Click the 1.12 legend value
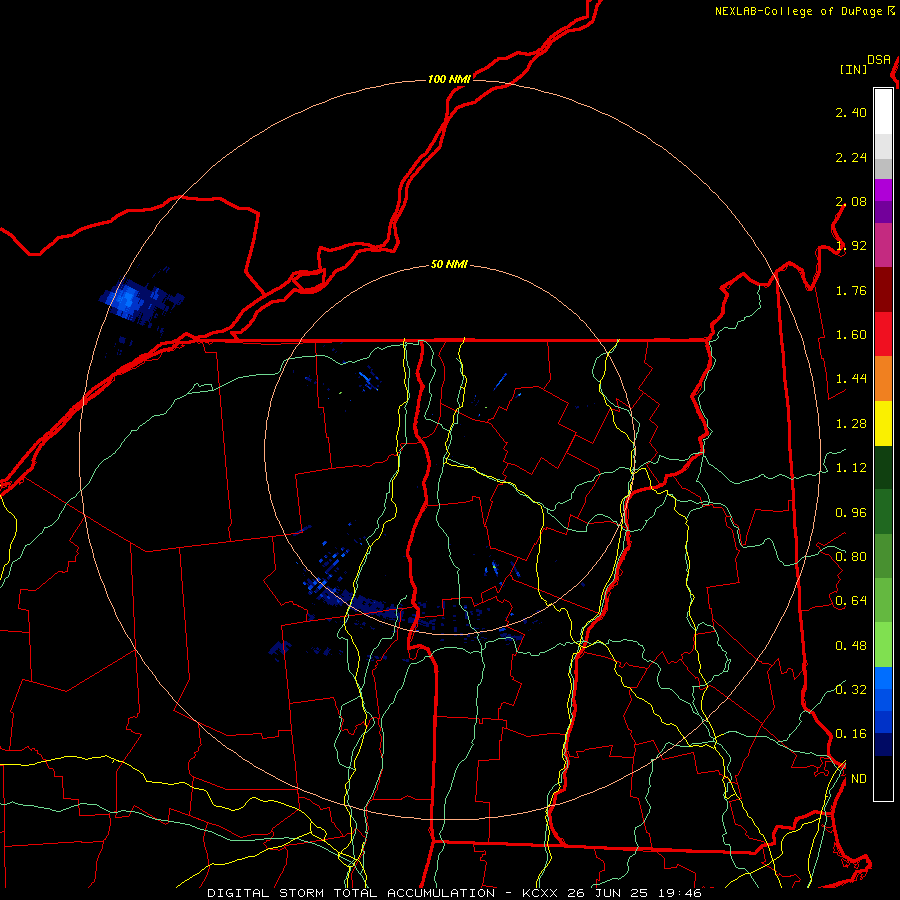The height and width of the screenshot is (900, 900). click(851, 468)
